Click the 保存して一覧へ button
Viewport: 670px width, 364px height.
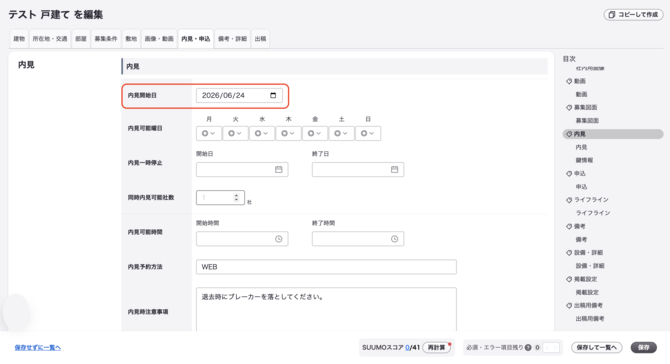[x=597, y=347]
